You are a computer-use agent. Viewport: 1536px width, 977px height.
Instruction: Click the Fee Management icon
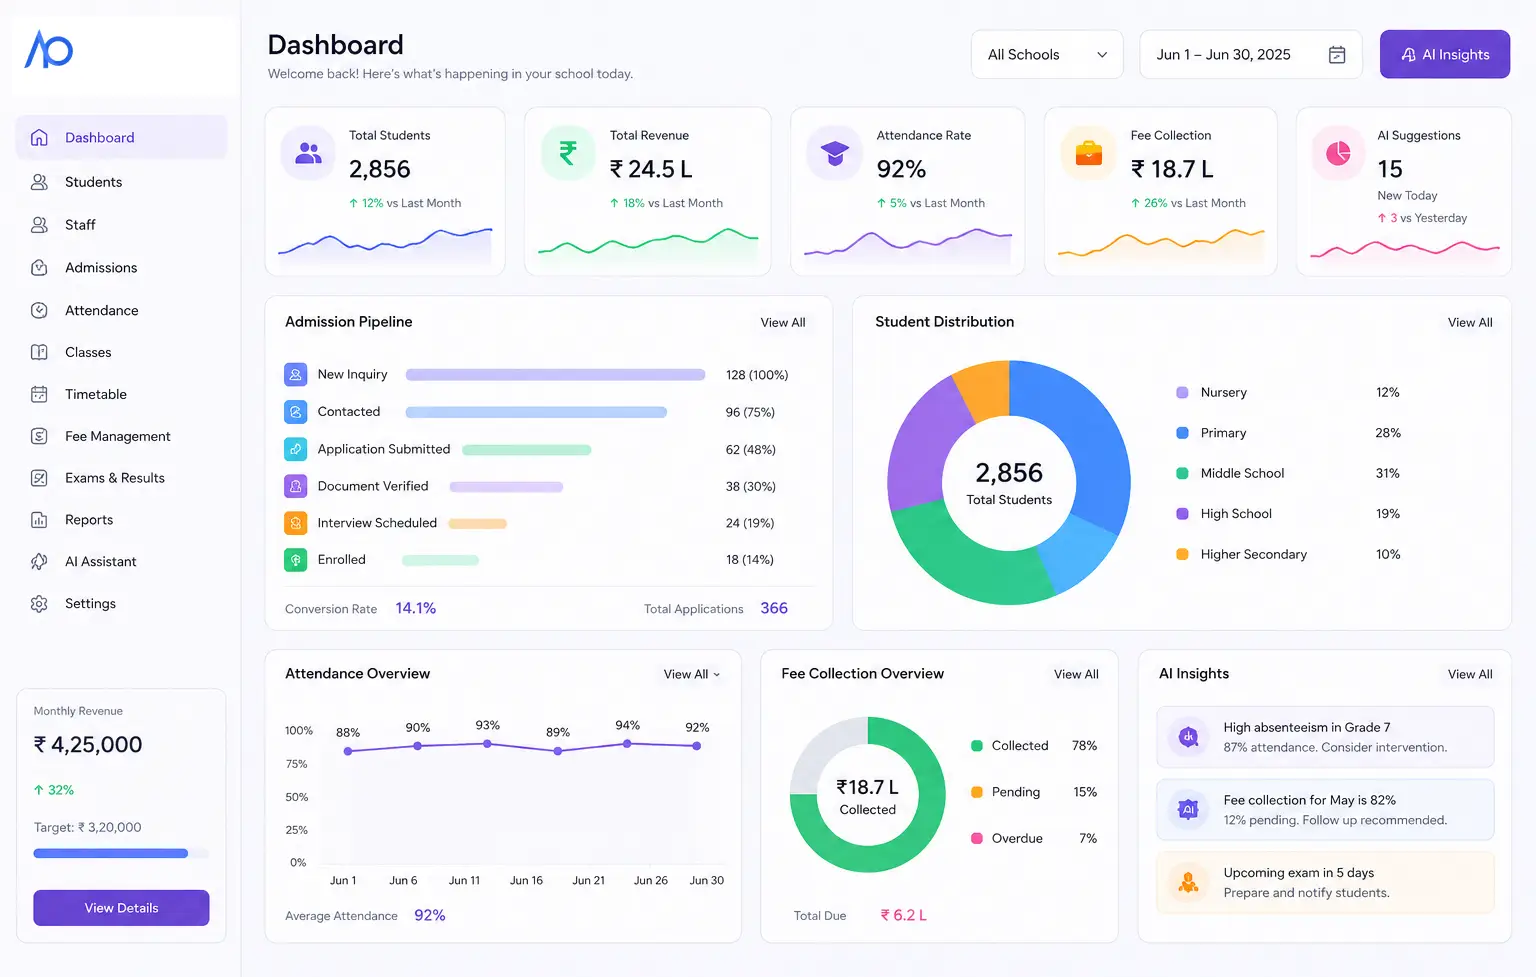(x=39, y=436)
